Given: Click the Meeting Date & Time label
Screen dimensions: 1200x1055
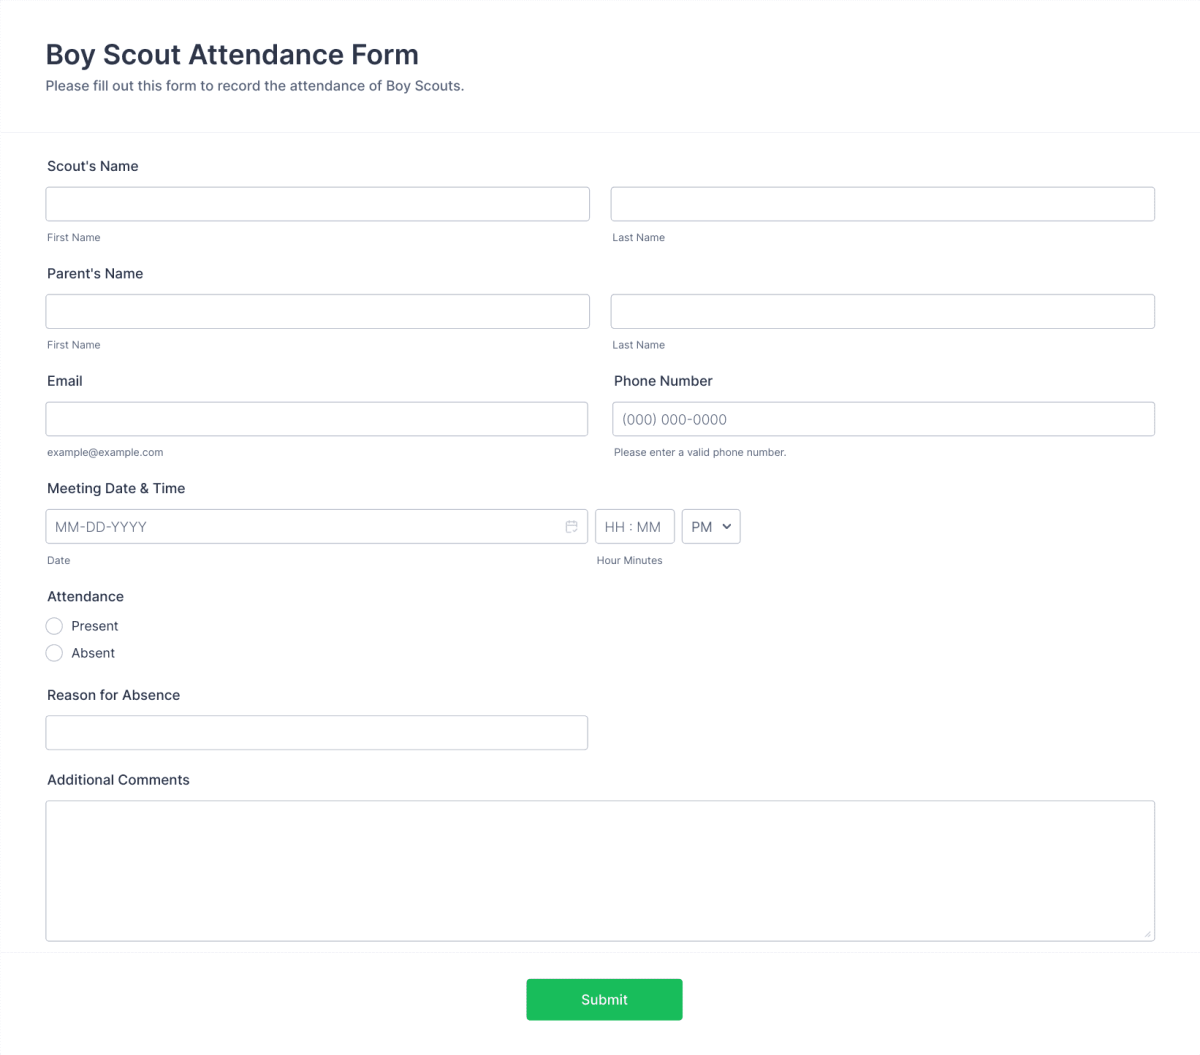Looking at the screenshot, I should [x=116, y=488].
